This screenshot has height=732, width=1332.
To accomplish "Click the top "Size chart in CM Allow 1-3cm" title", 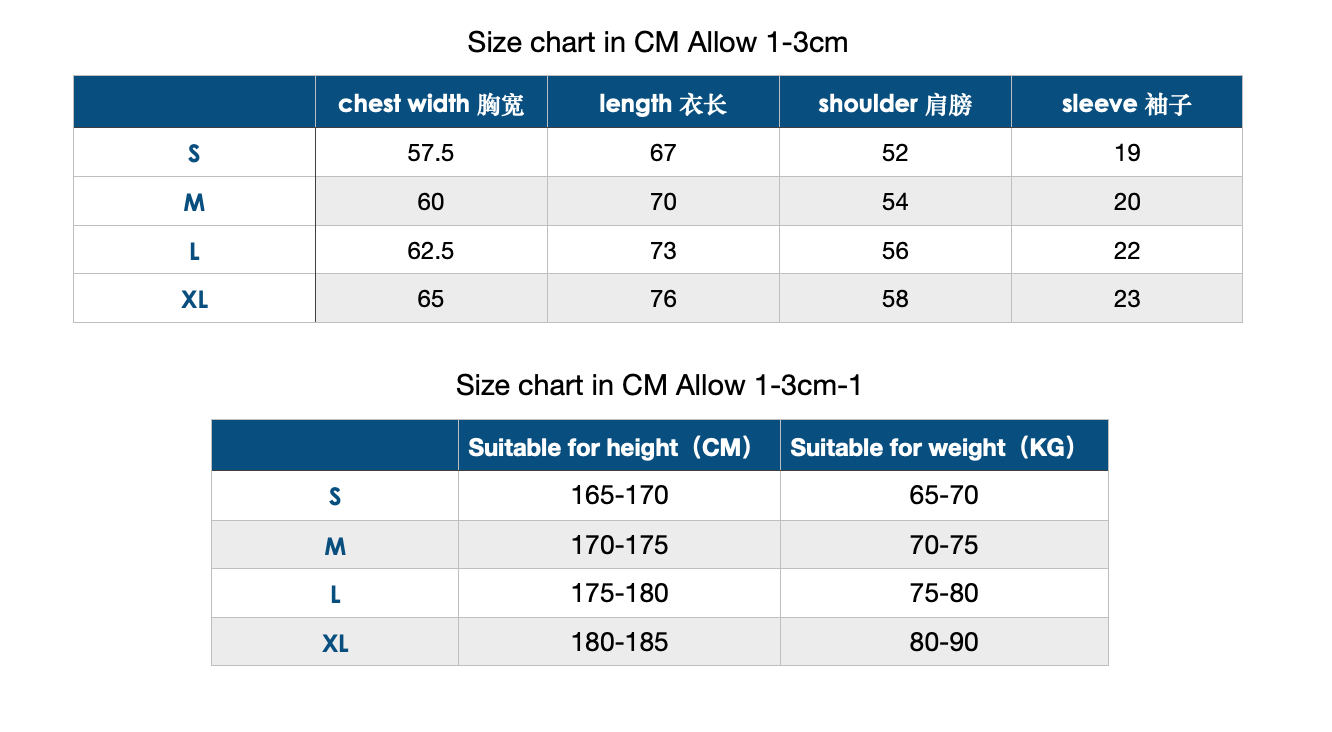I will 658,42.
